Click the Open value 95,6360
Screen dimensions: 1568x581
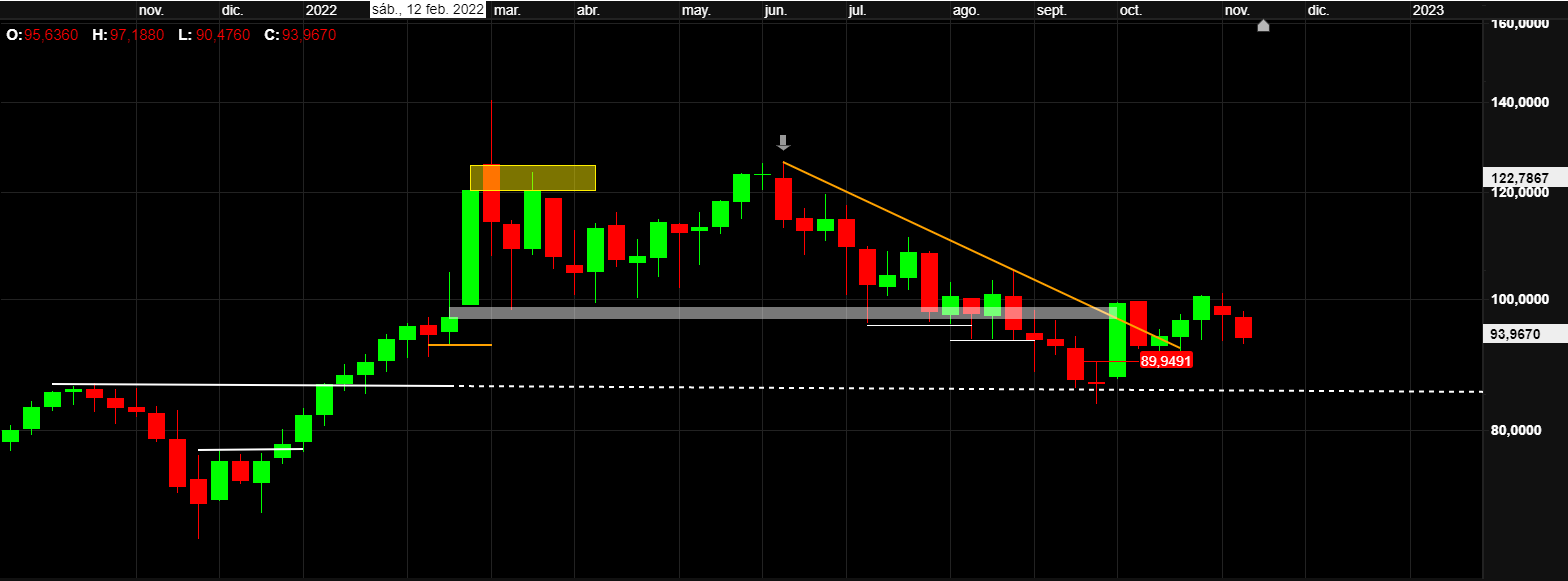pos(52,34)
